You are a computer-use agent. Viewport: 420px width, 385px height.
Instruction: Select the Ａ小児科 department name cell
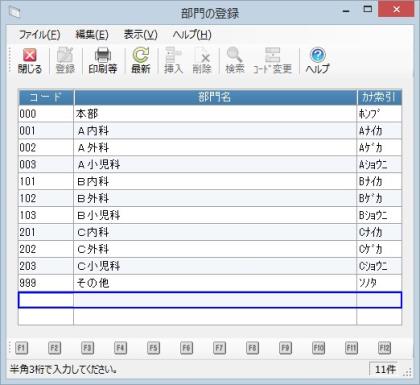point(215,165)
